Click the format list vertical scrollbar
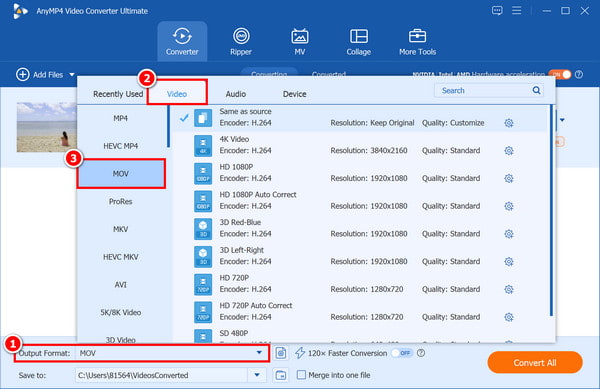The image size is (600, 389). click(x=168, y=126)
